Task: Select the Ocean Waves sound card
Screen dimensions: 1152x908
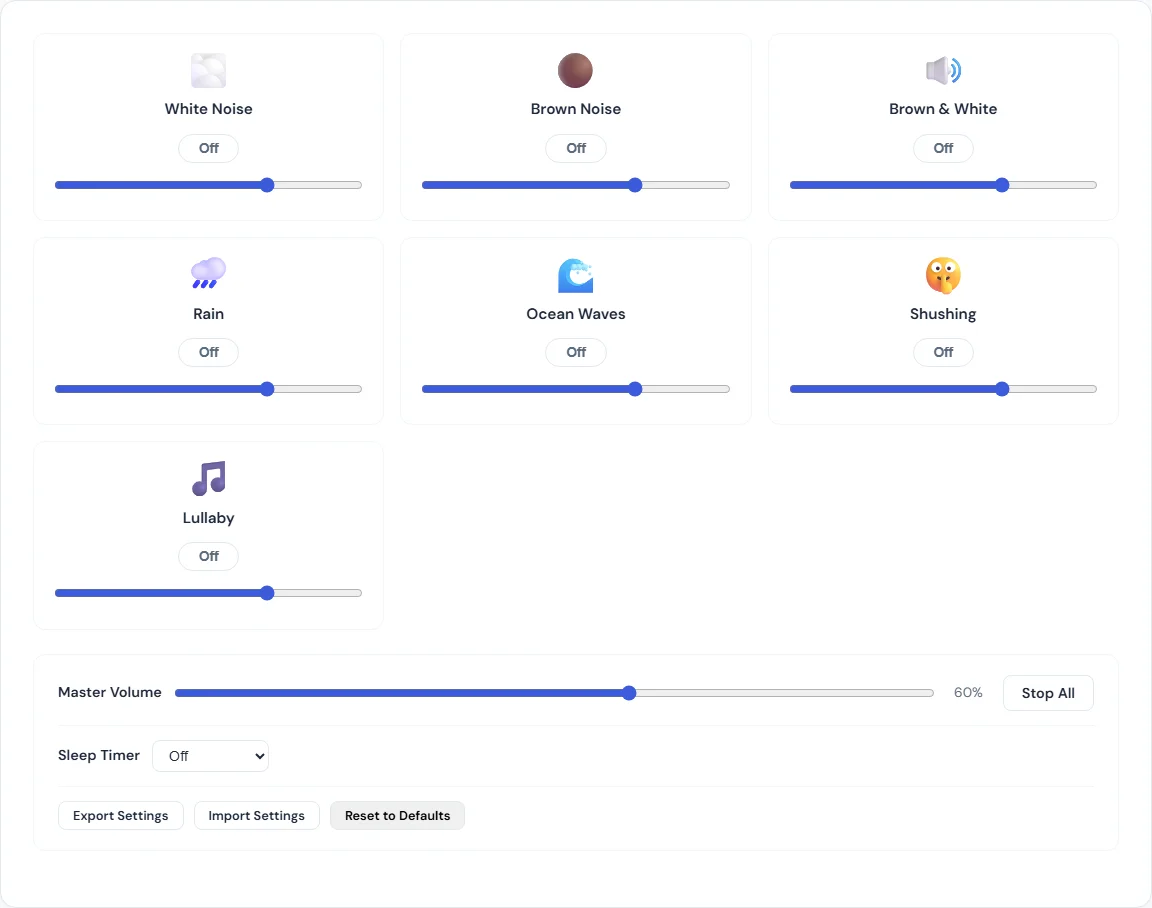Action: pos(575,331)
